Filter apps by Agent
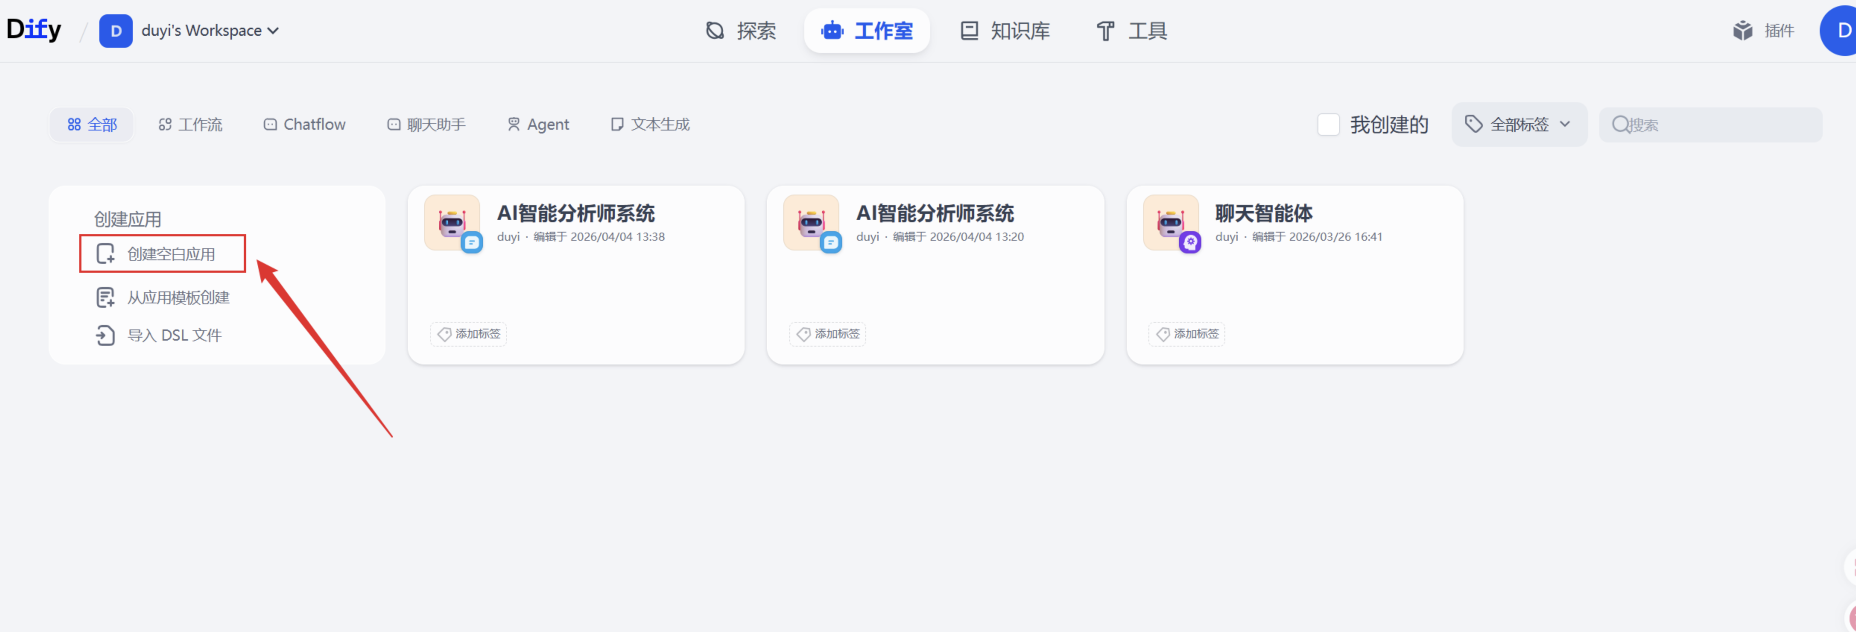Screen dimensions: 1856x632 (538, 125)
